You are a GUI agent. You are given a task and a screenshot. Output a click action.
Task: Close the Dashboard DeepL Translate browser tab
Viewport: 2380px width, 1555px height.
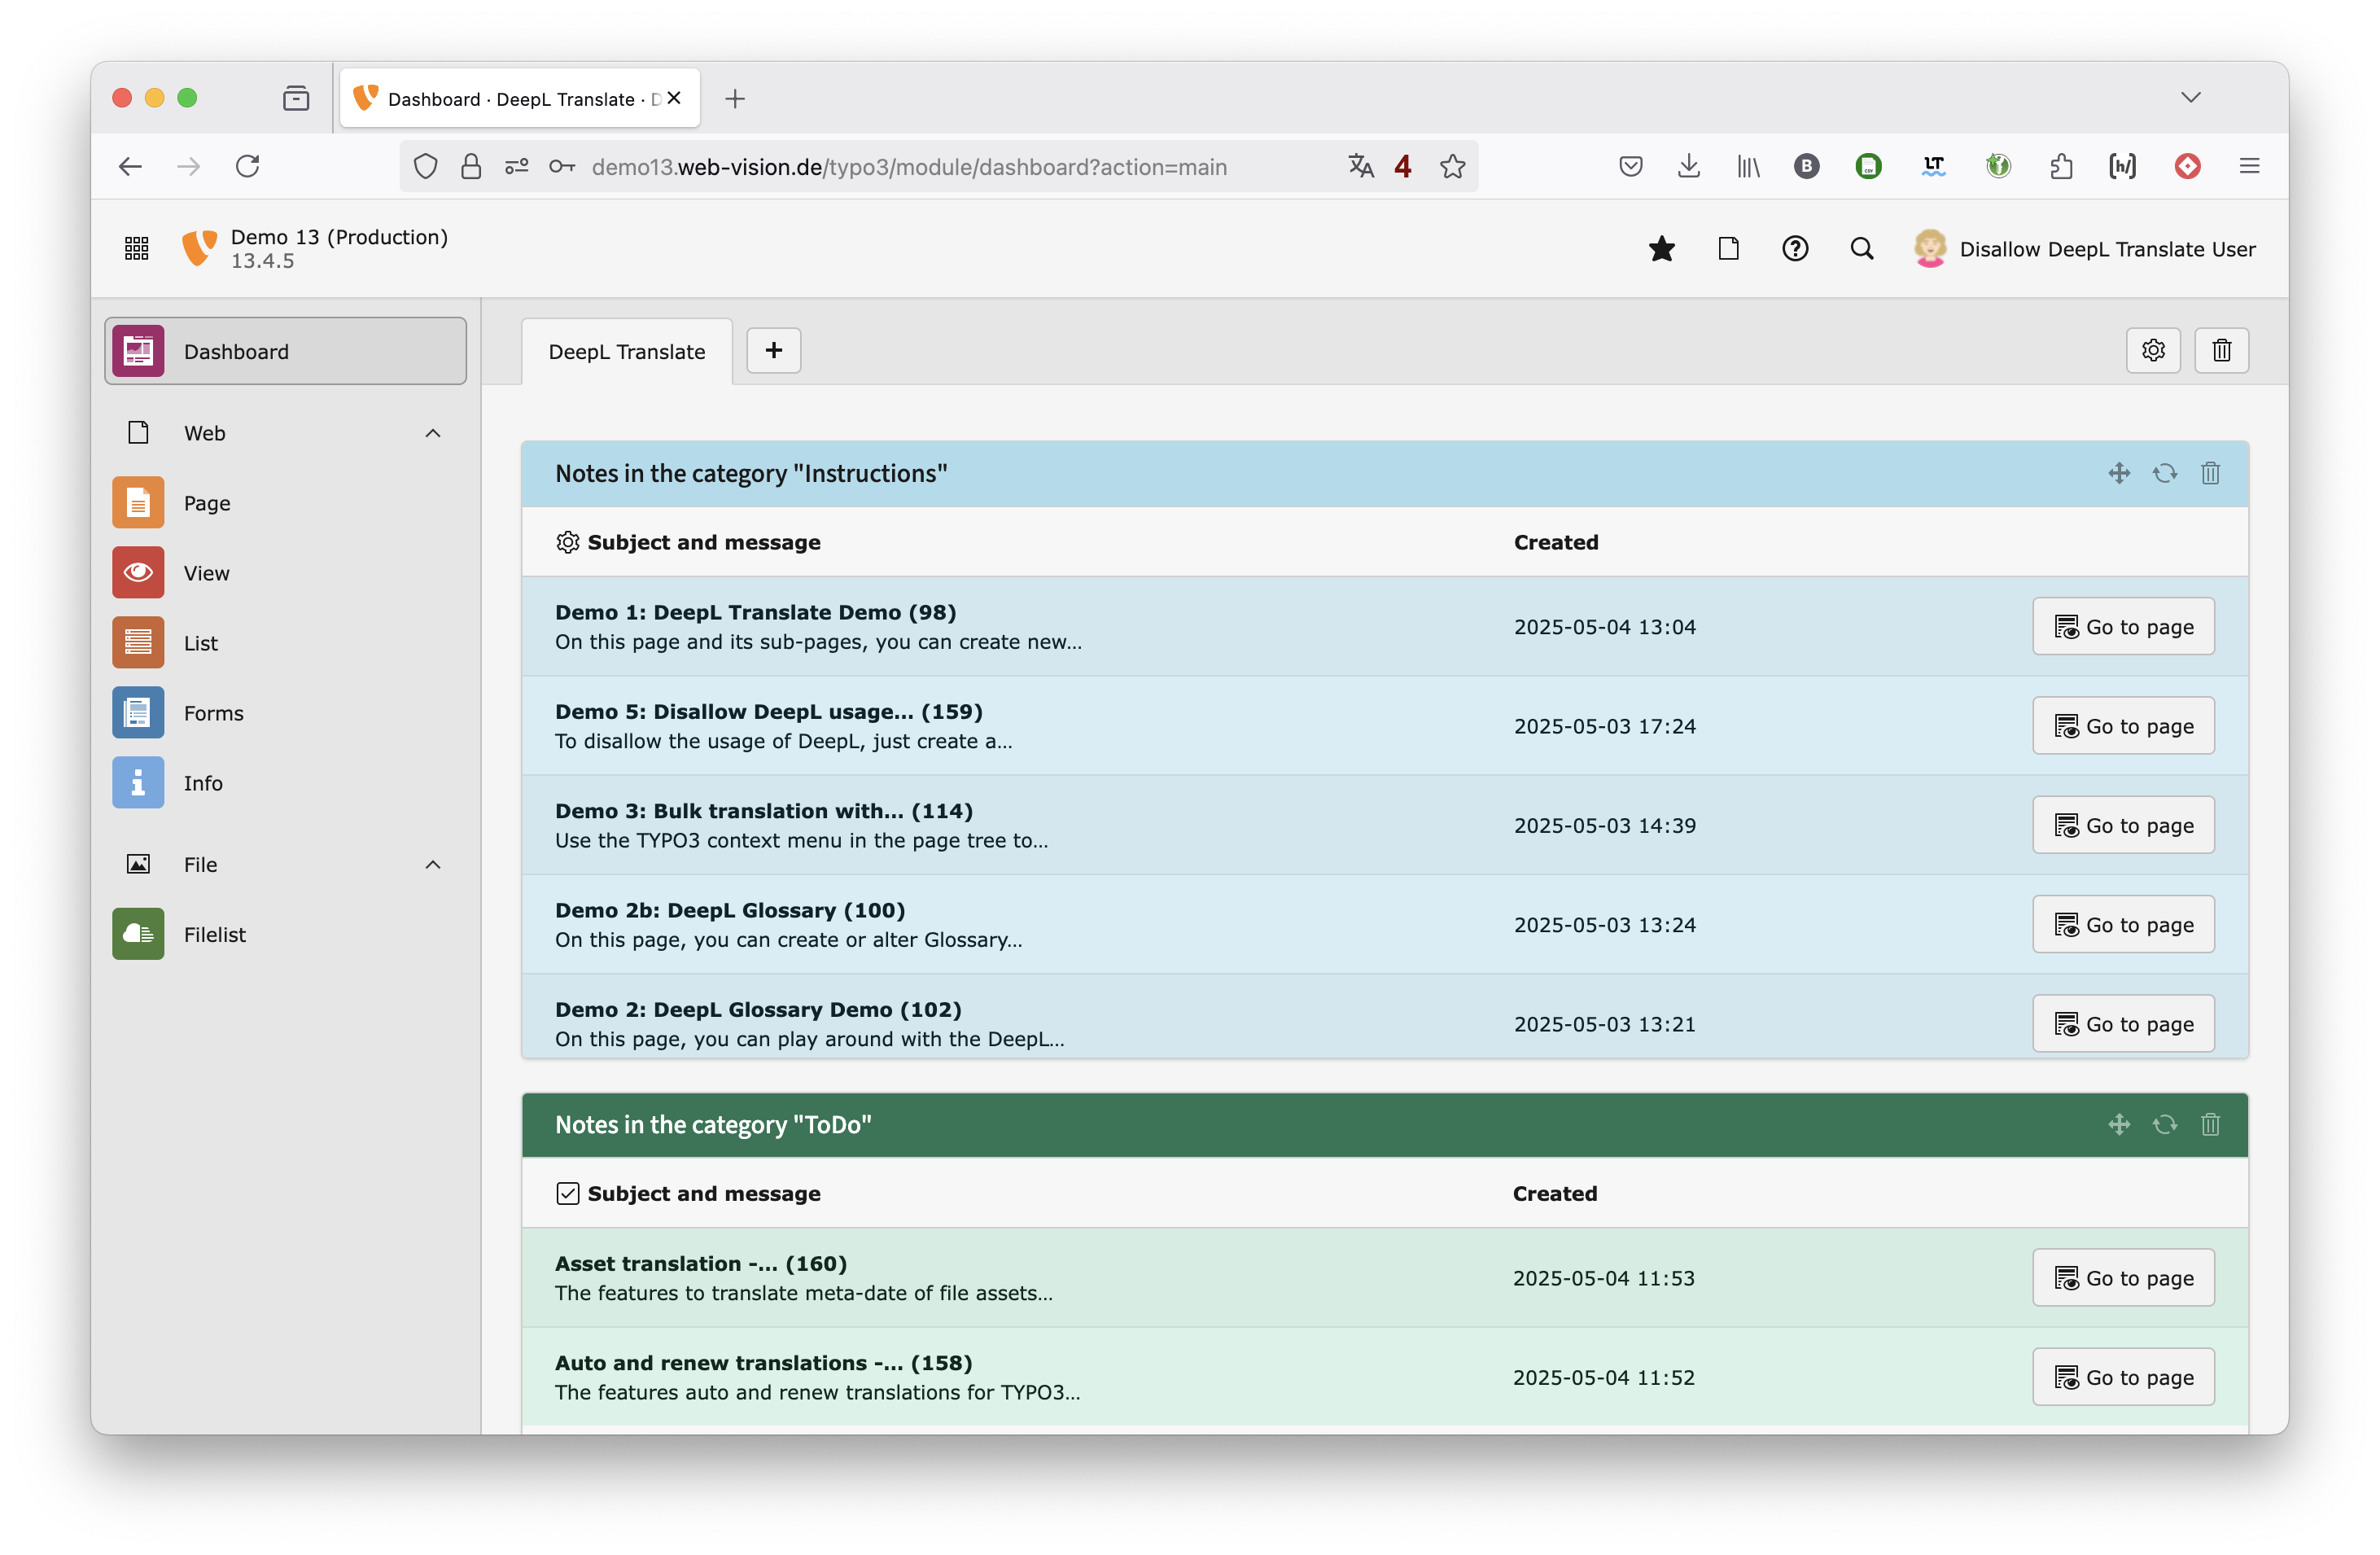tap(674, 98)
